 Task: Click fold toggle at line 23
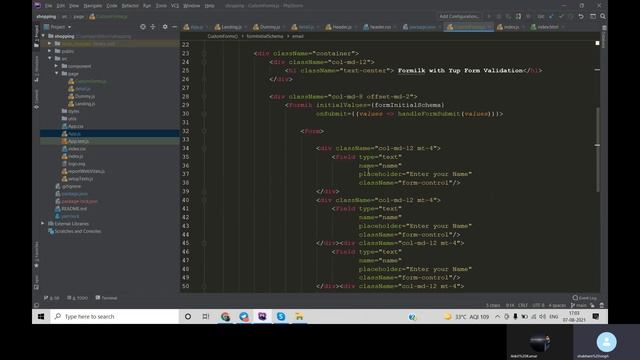coord(204,53)
